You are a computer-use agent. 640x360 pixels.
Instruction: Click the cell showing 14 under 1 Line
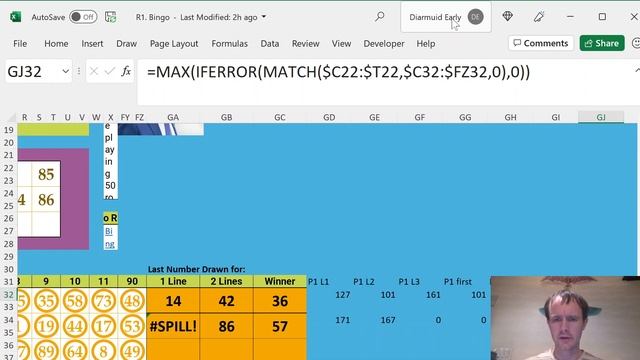point(173,301)
